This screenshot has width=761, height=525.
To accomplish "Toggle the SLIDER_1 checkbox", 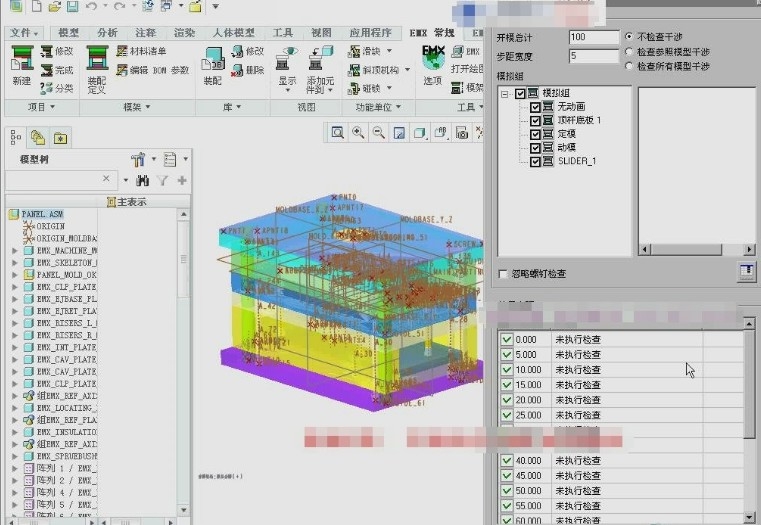I will tap(535, 161).
